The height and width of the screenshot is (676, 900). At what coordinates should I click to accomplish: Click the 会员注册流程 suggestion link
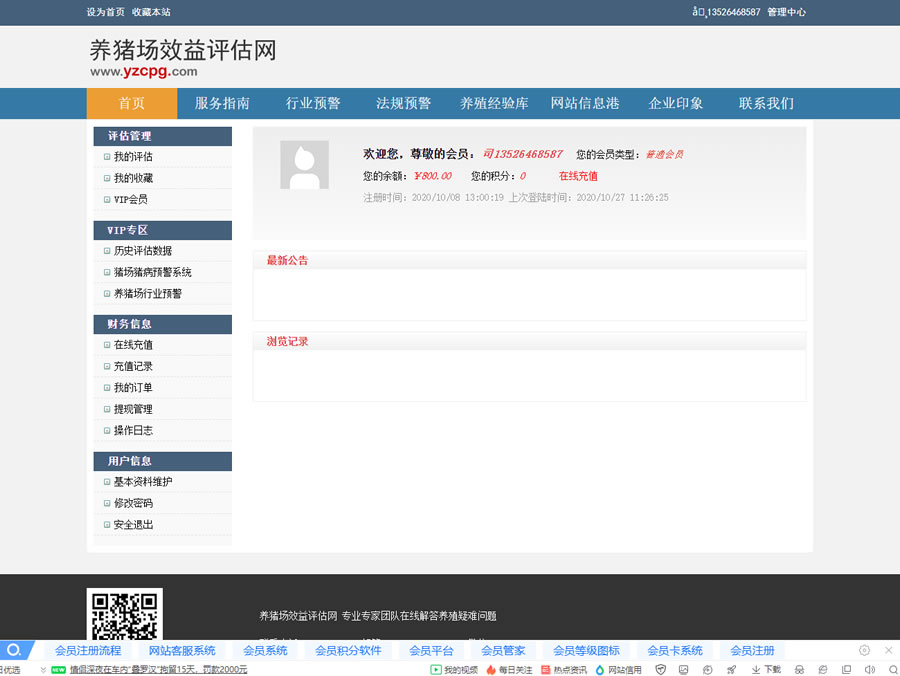88,651
